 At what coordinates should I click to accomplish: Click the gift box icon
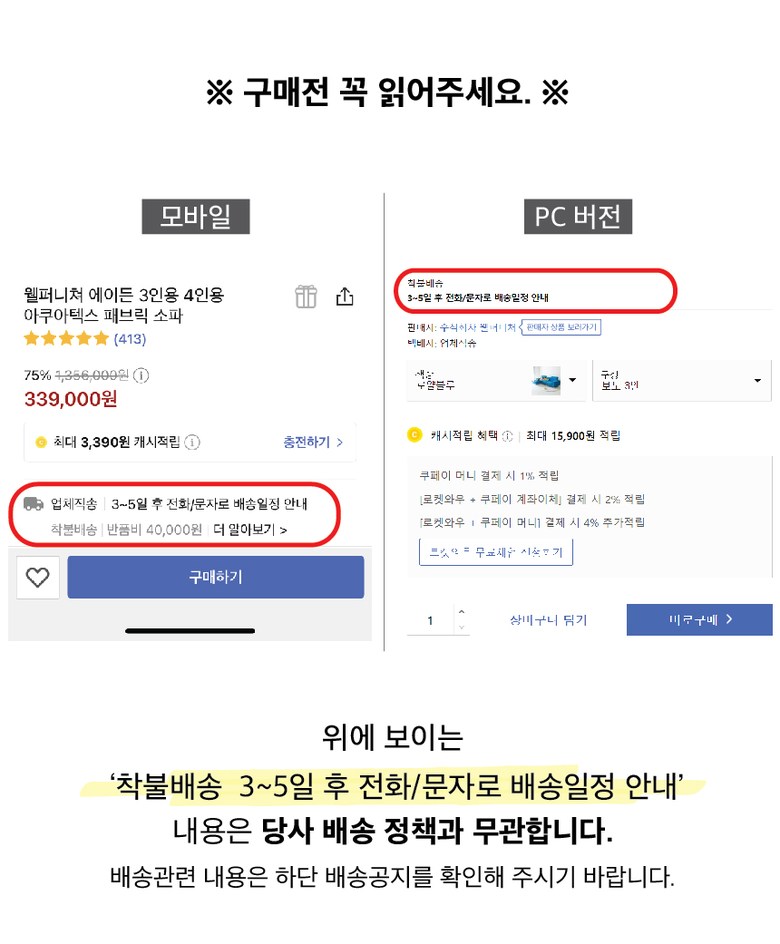[306, 296]
